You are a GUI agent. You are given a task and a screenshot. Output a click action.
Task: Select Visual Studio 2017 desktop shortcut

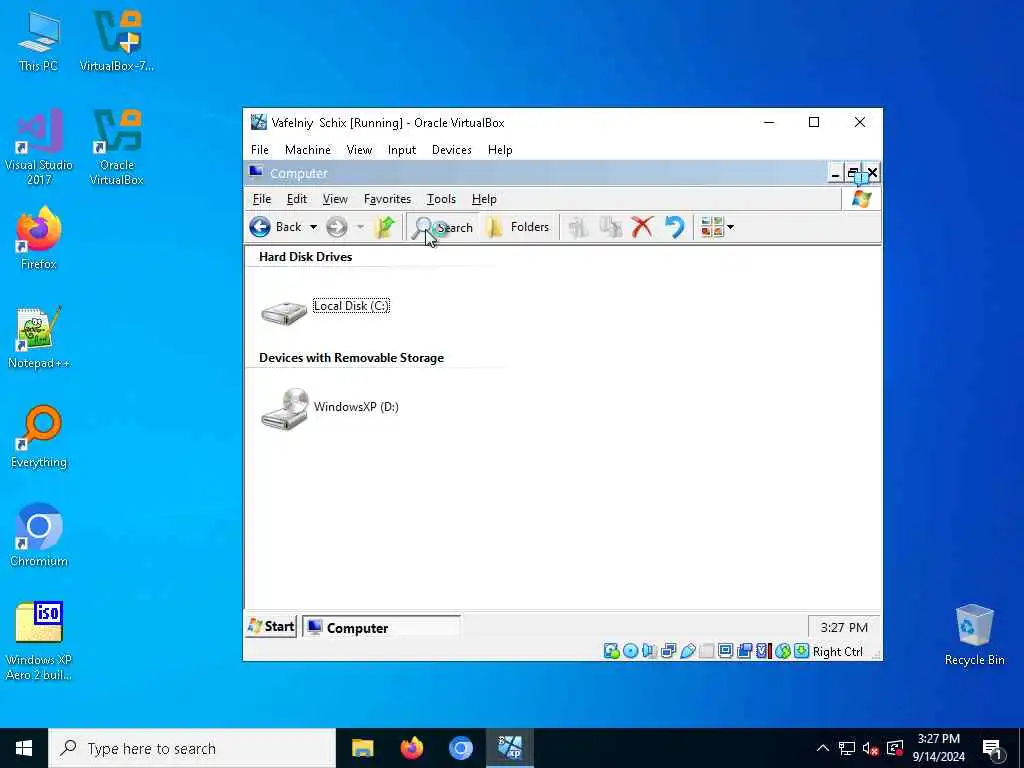click(39, 147)
